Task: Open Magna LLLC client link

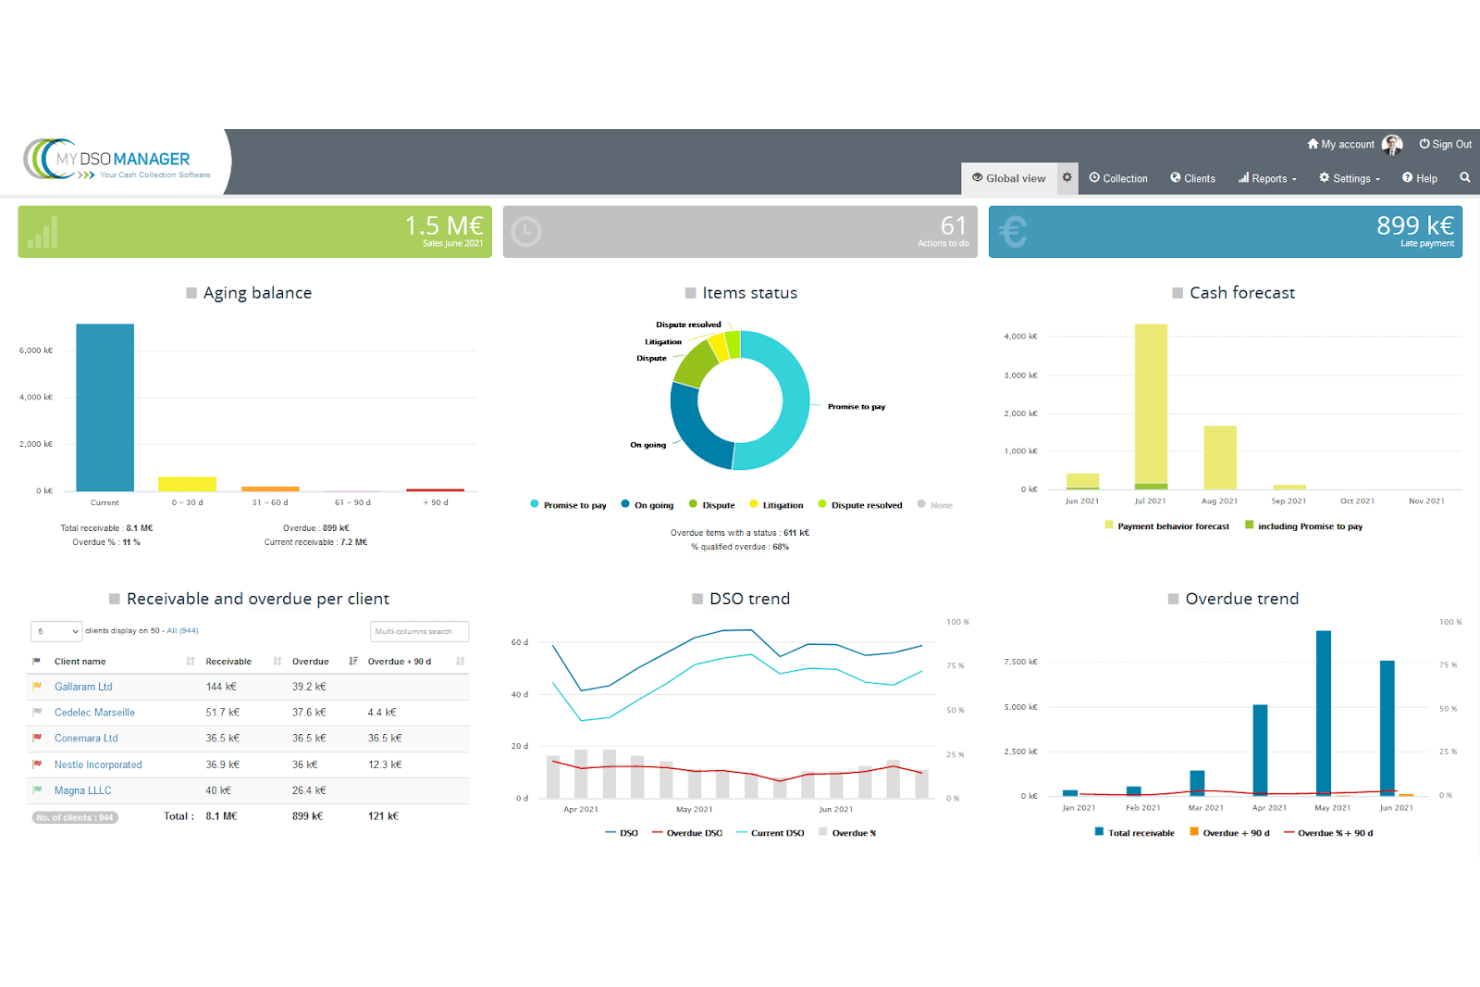Action: click(83, 790)
